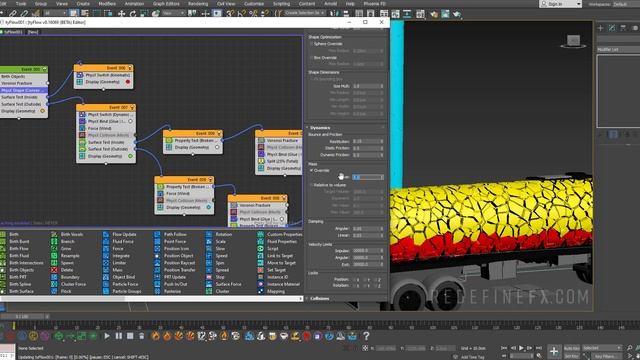Image resolution: width=640 pixels, height=360 pixels.
Task: Click the trash icon in Phoenix toolbar
Action: tap(141, 336)
